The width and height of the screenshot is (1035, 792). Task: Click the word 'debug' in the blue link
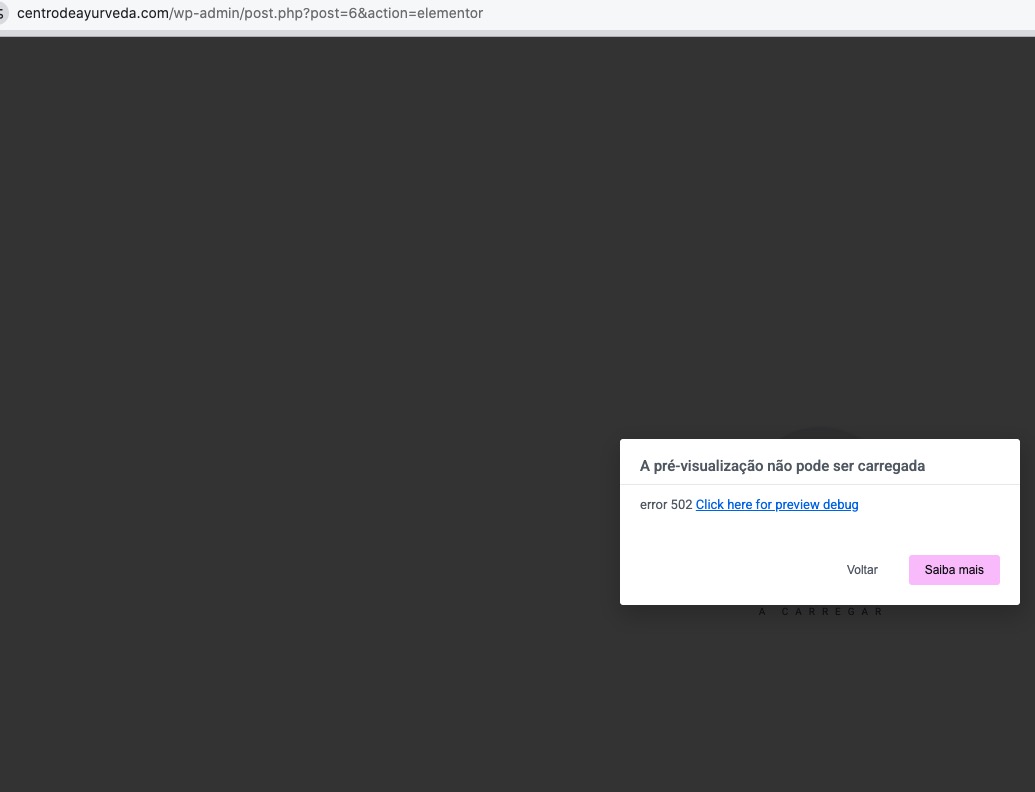(840, 505)
